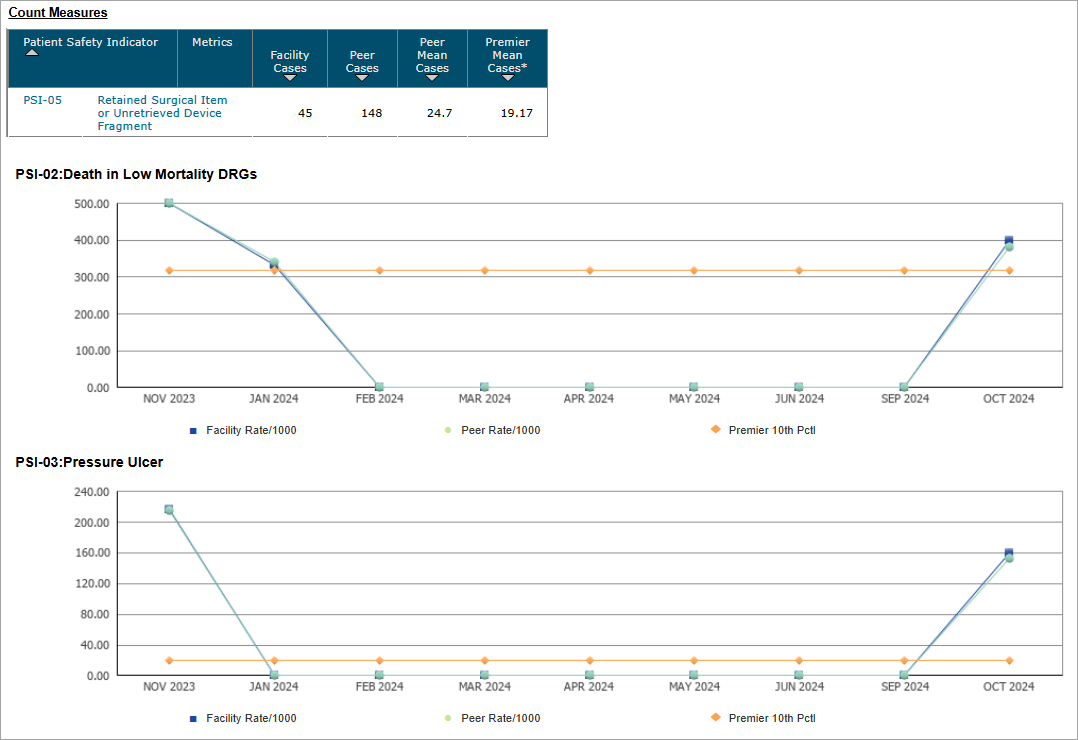1078x740 pixels.
Task: Click Count Measures section heading
Action: point(58,13)
